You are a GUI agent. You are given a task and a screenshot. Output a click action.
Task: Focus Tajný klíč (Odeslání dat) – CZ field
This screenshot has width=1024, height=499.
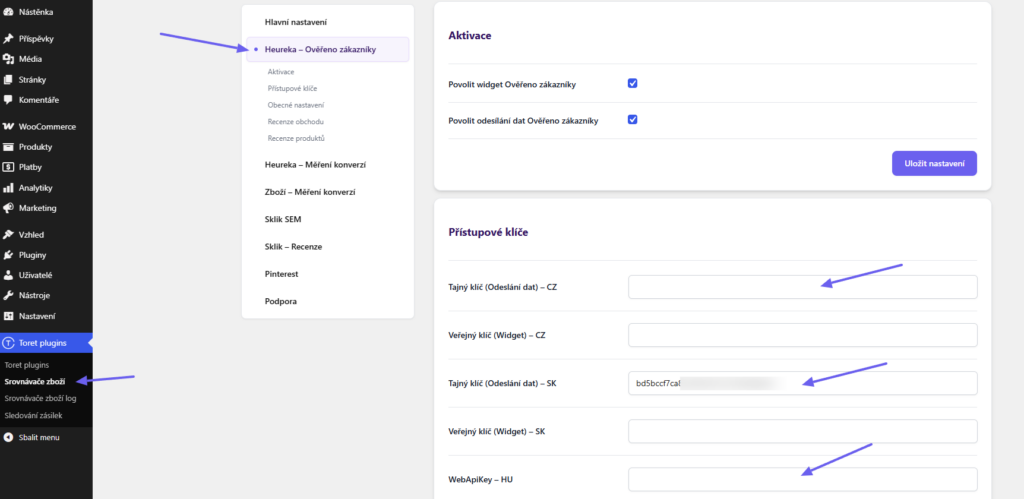pyautogui.click(x=803, y=287)
